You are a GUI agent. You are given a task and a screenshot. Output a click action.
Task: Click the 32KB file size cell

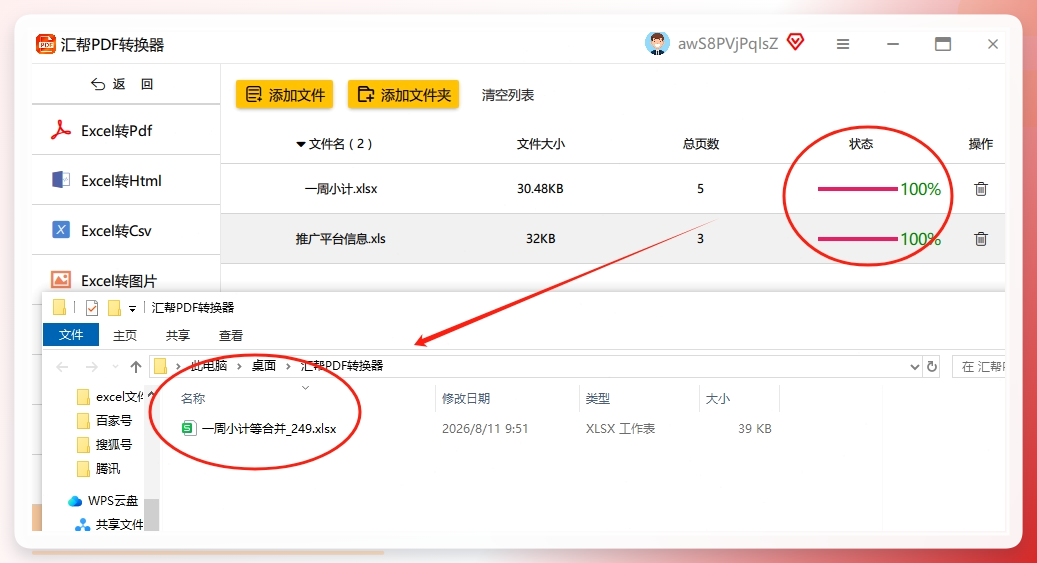click(x=540, y=238)
